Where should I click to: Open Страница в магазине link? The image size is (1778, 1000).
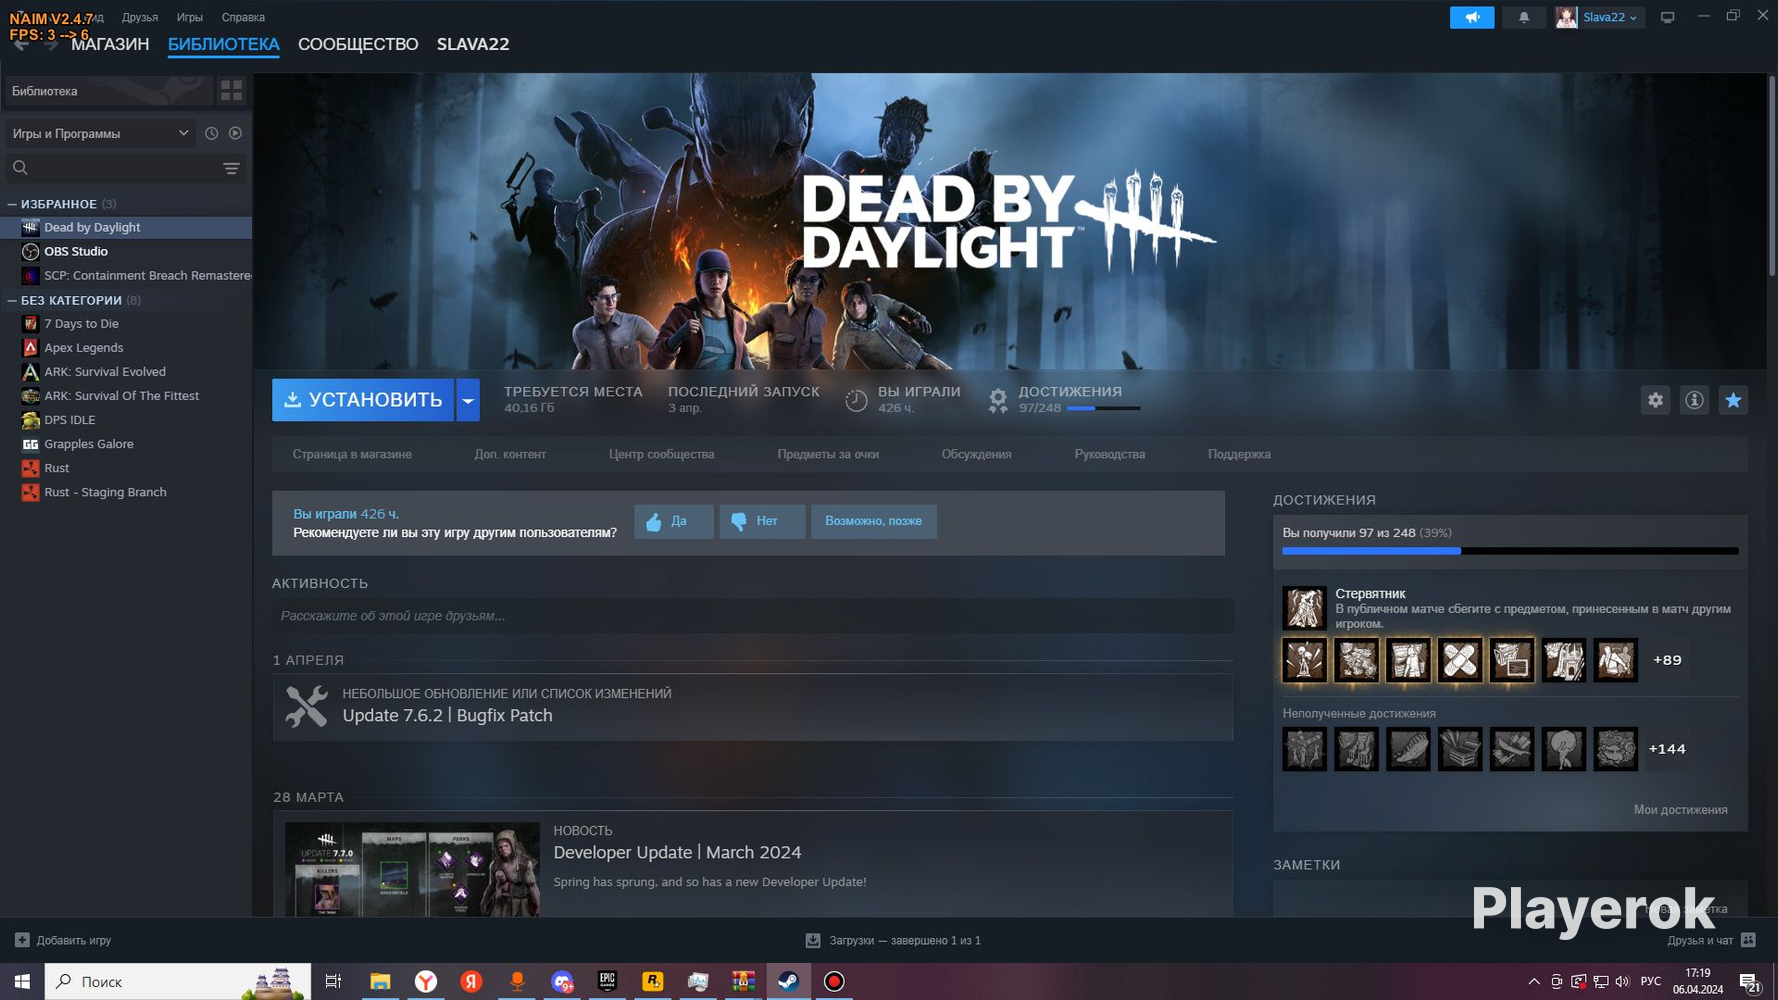(x=352, y=454)
